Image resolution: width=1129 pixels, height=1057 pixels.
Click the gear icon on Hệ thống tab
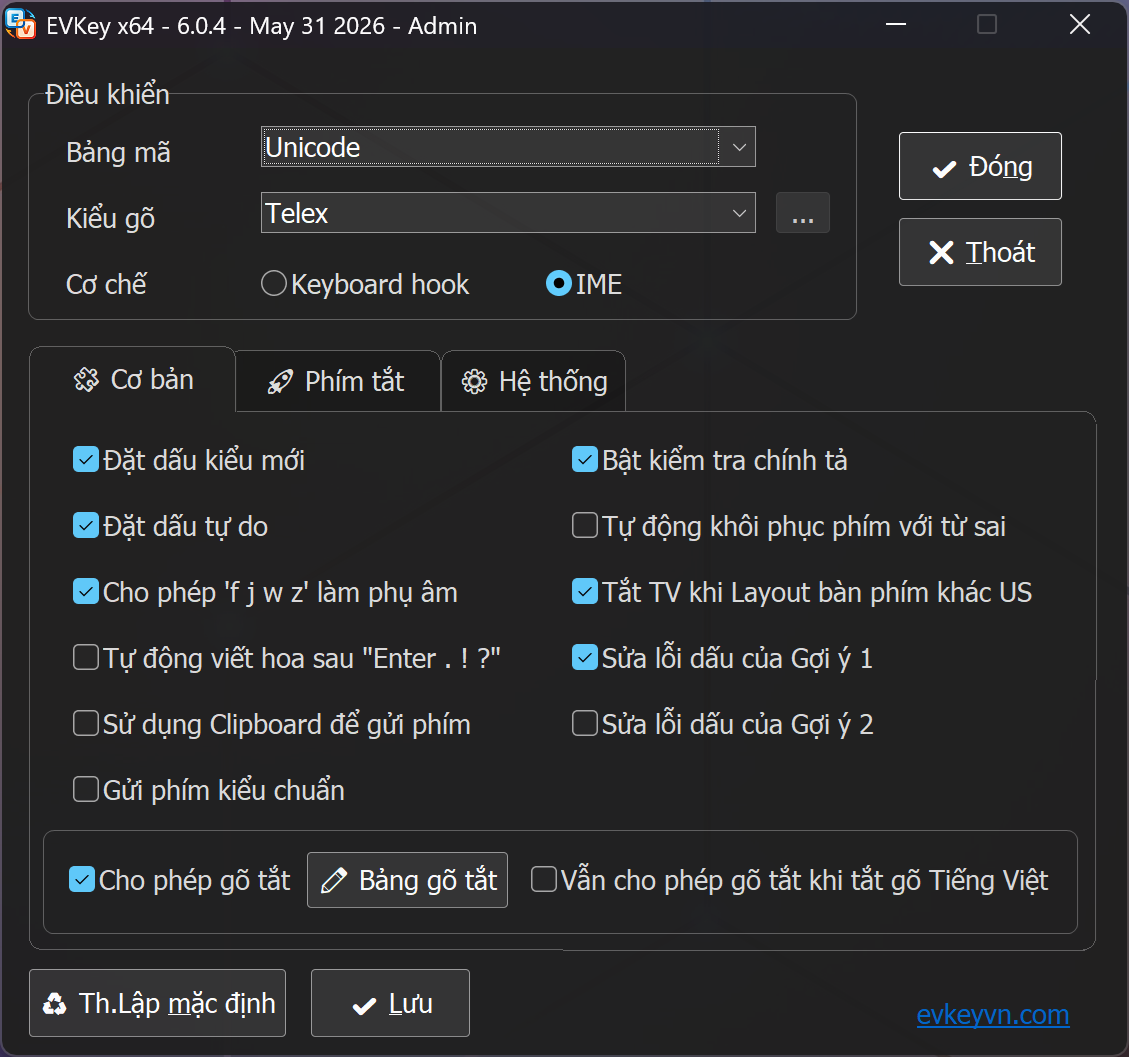[x=474, y=382]
